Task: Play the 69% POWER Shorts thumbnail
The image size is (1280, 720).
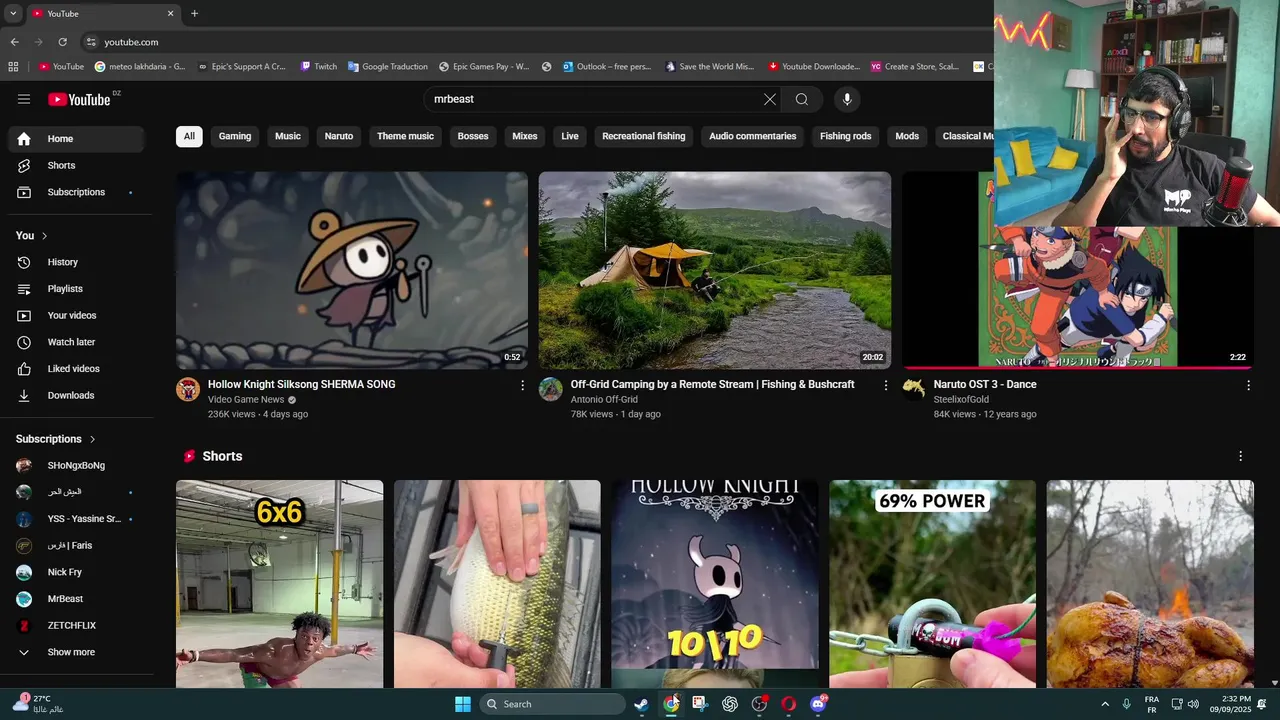Action: point(932,584)
